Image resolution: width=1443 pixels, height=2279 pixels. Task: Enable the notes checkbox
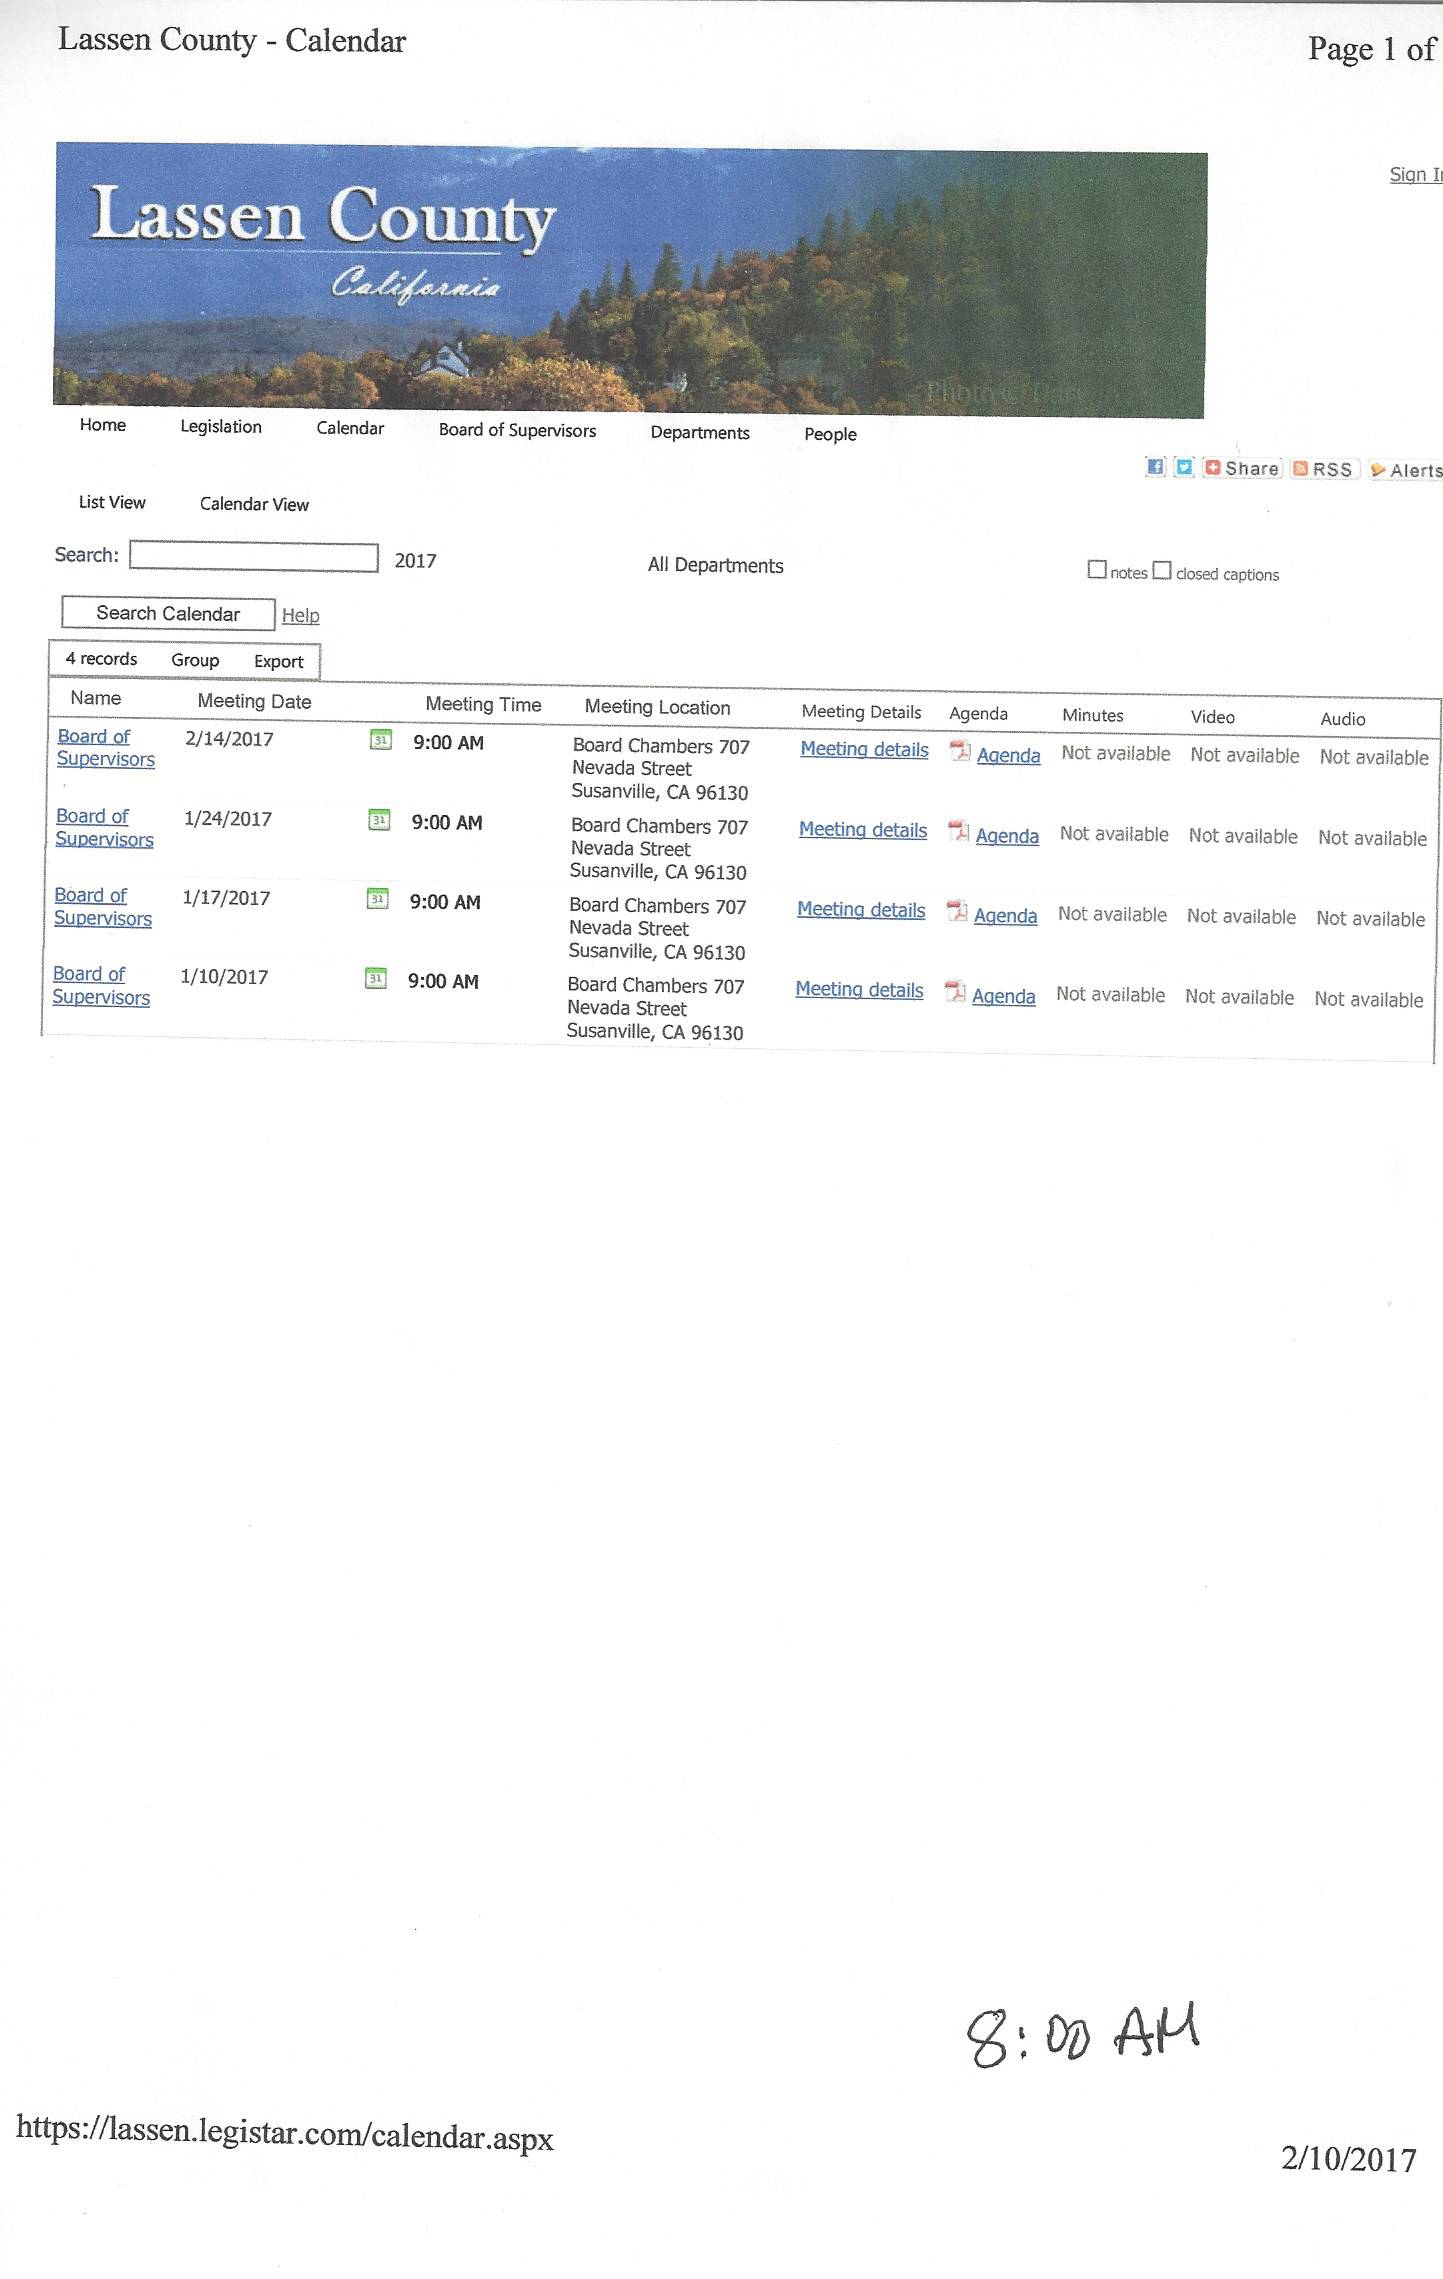tap(1097, 570)
